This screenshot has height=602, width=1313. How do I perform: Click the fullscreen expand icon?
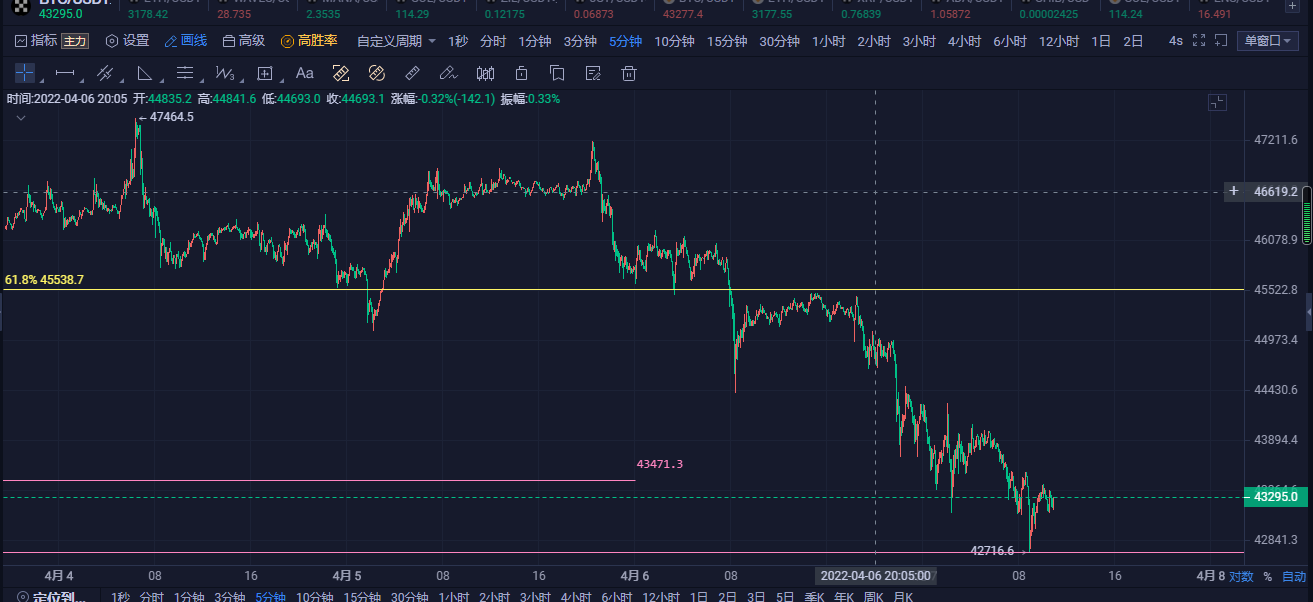1223,41
